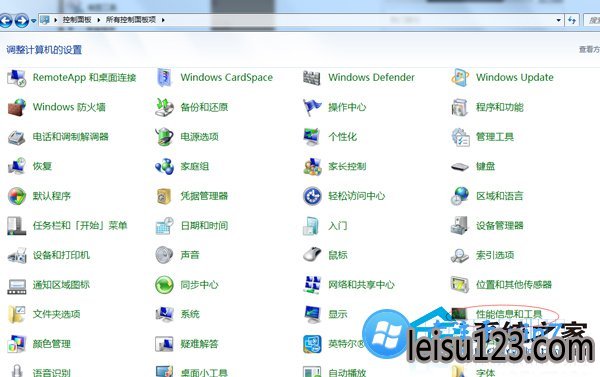This screenshot has height=377, width=600.
Task: Open the 电话和调制解调器 icon
Action: point(16,137)
